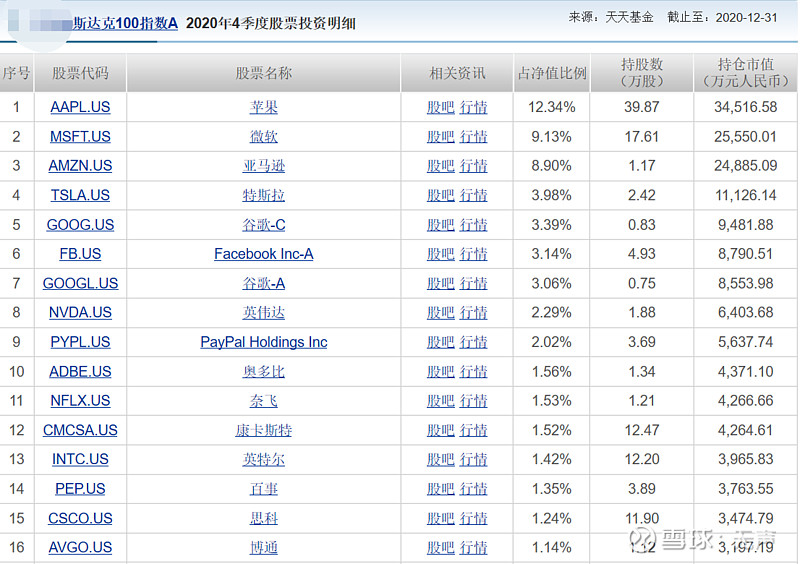
Task: Open 行情 link in the INTC.US row
Action: pos(473,460)
